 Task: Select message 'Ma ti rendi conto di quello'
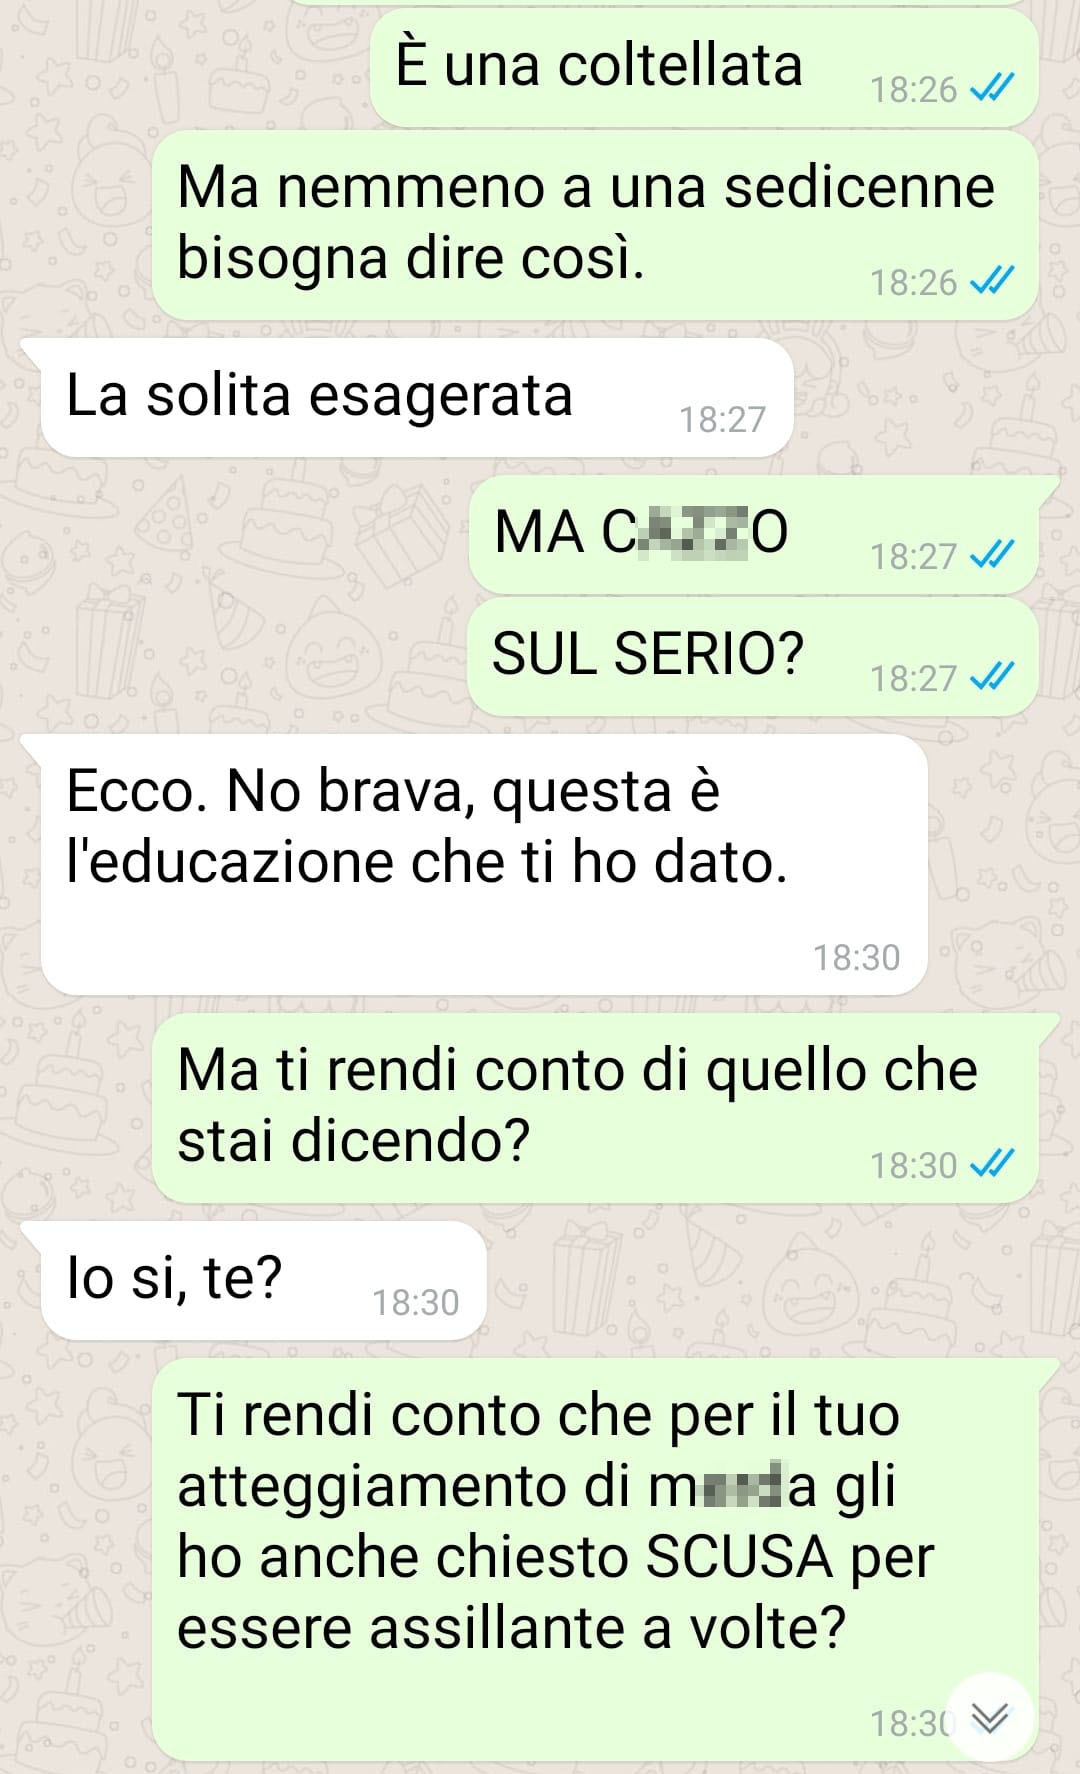point(595,1108)
